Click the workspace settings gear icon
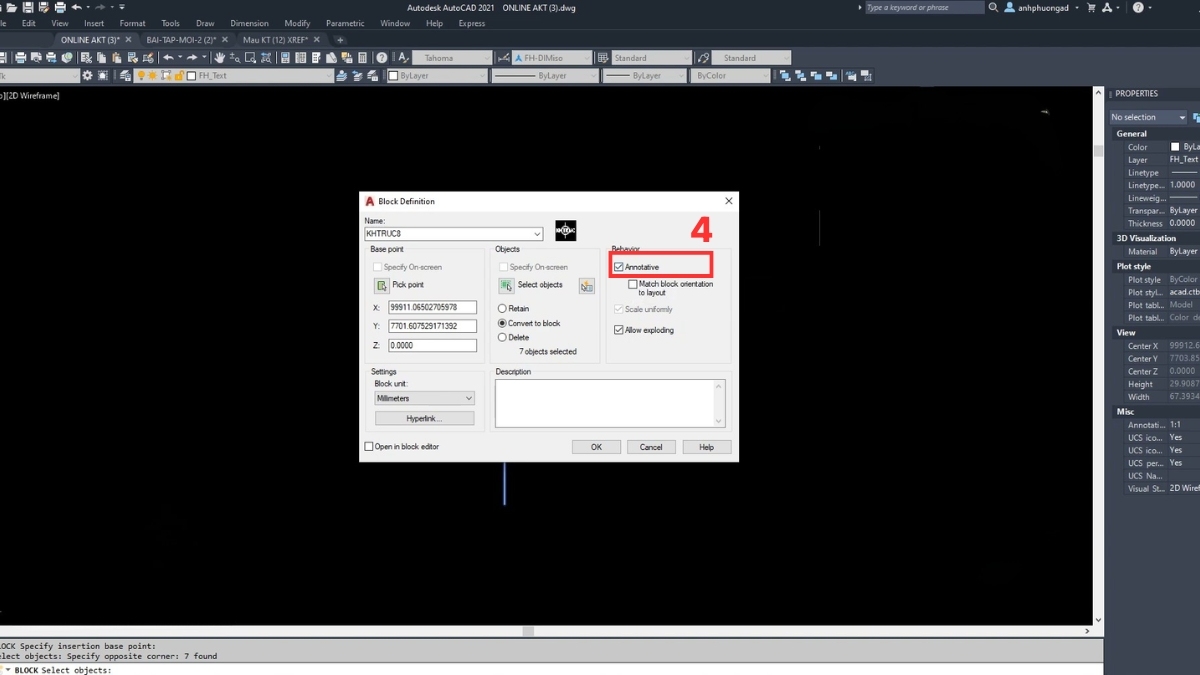 click(87, 75)
